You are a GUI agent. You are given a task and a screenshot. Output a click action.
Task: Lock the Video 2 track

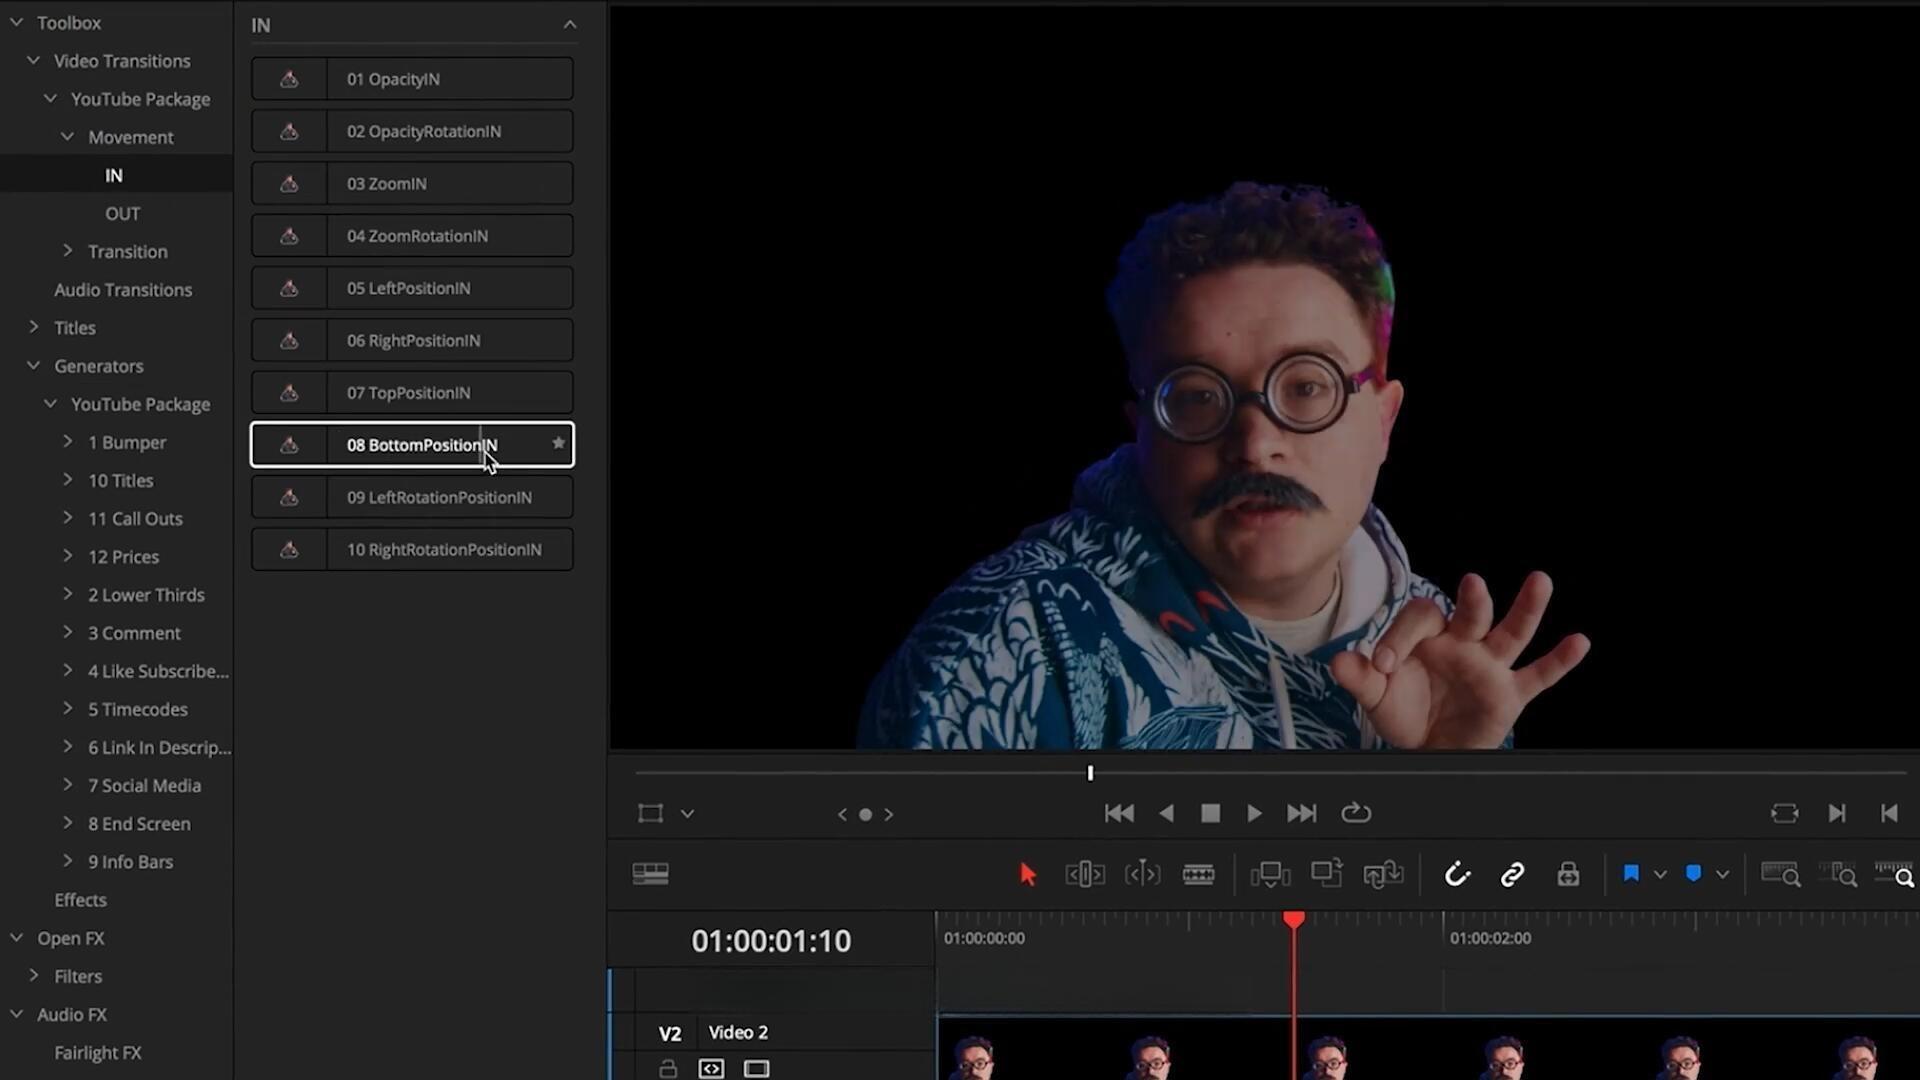(x=668, y=1069)
